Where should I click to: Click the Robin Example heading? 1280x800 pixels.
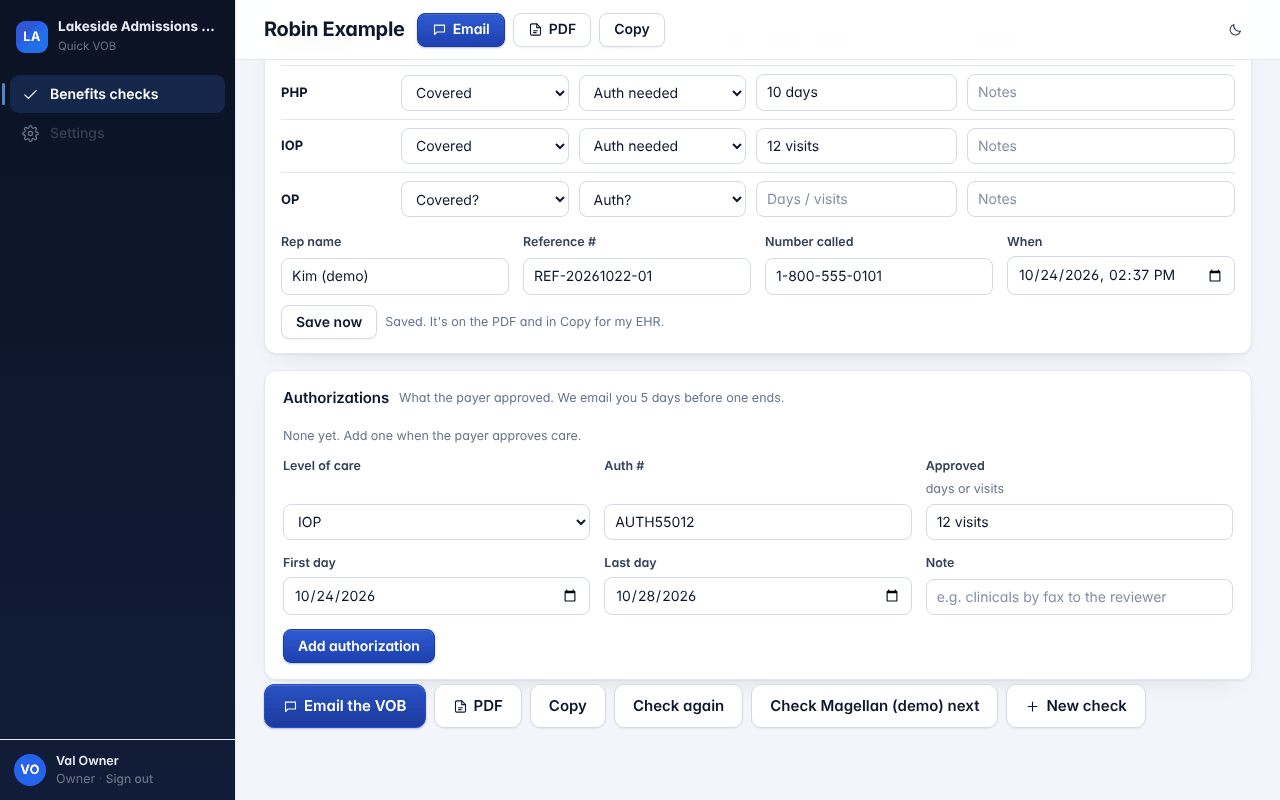(334, 30)
